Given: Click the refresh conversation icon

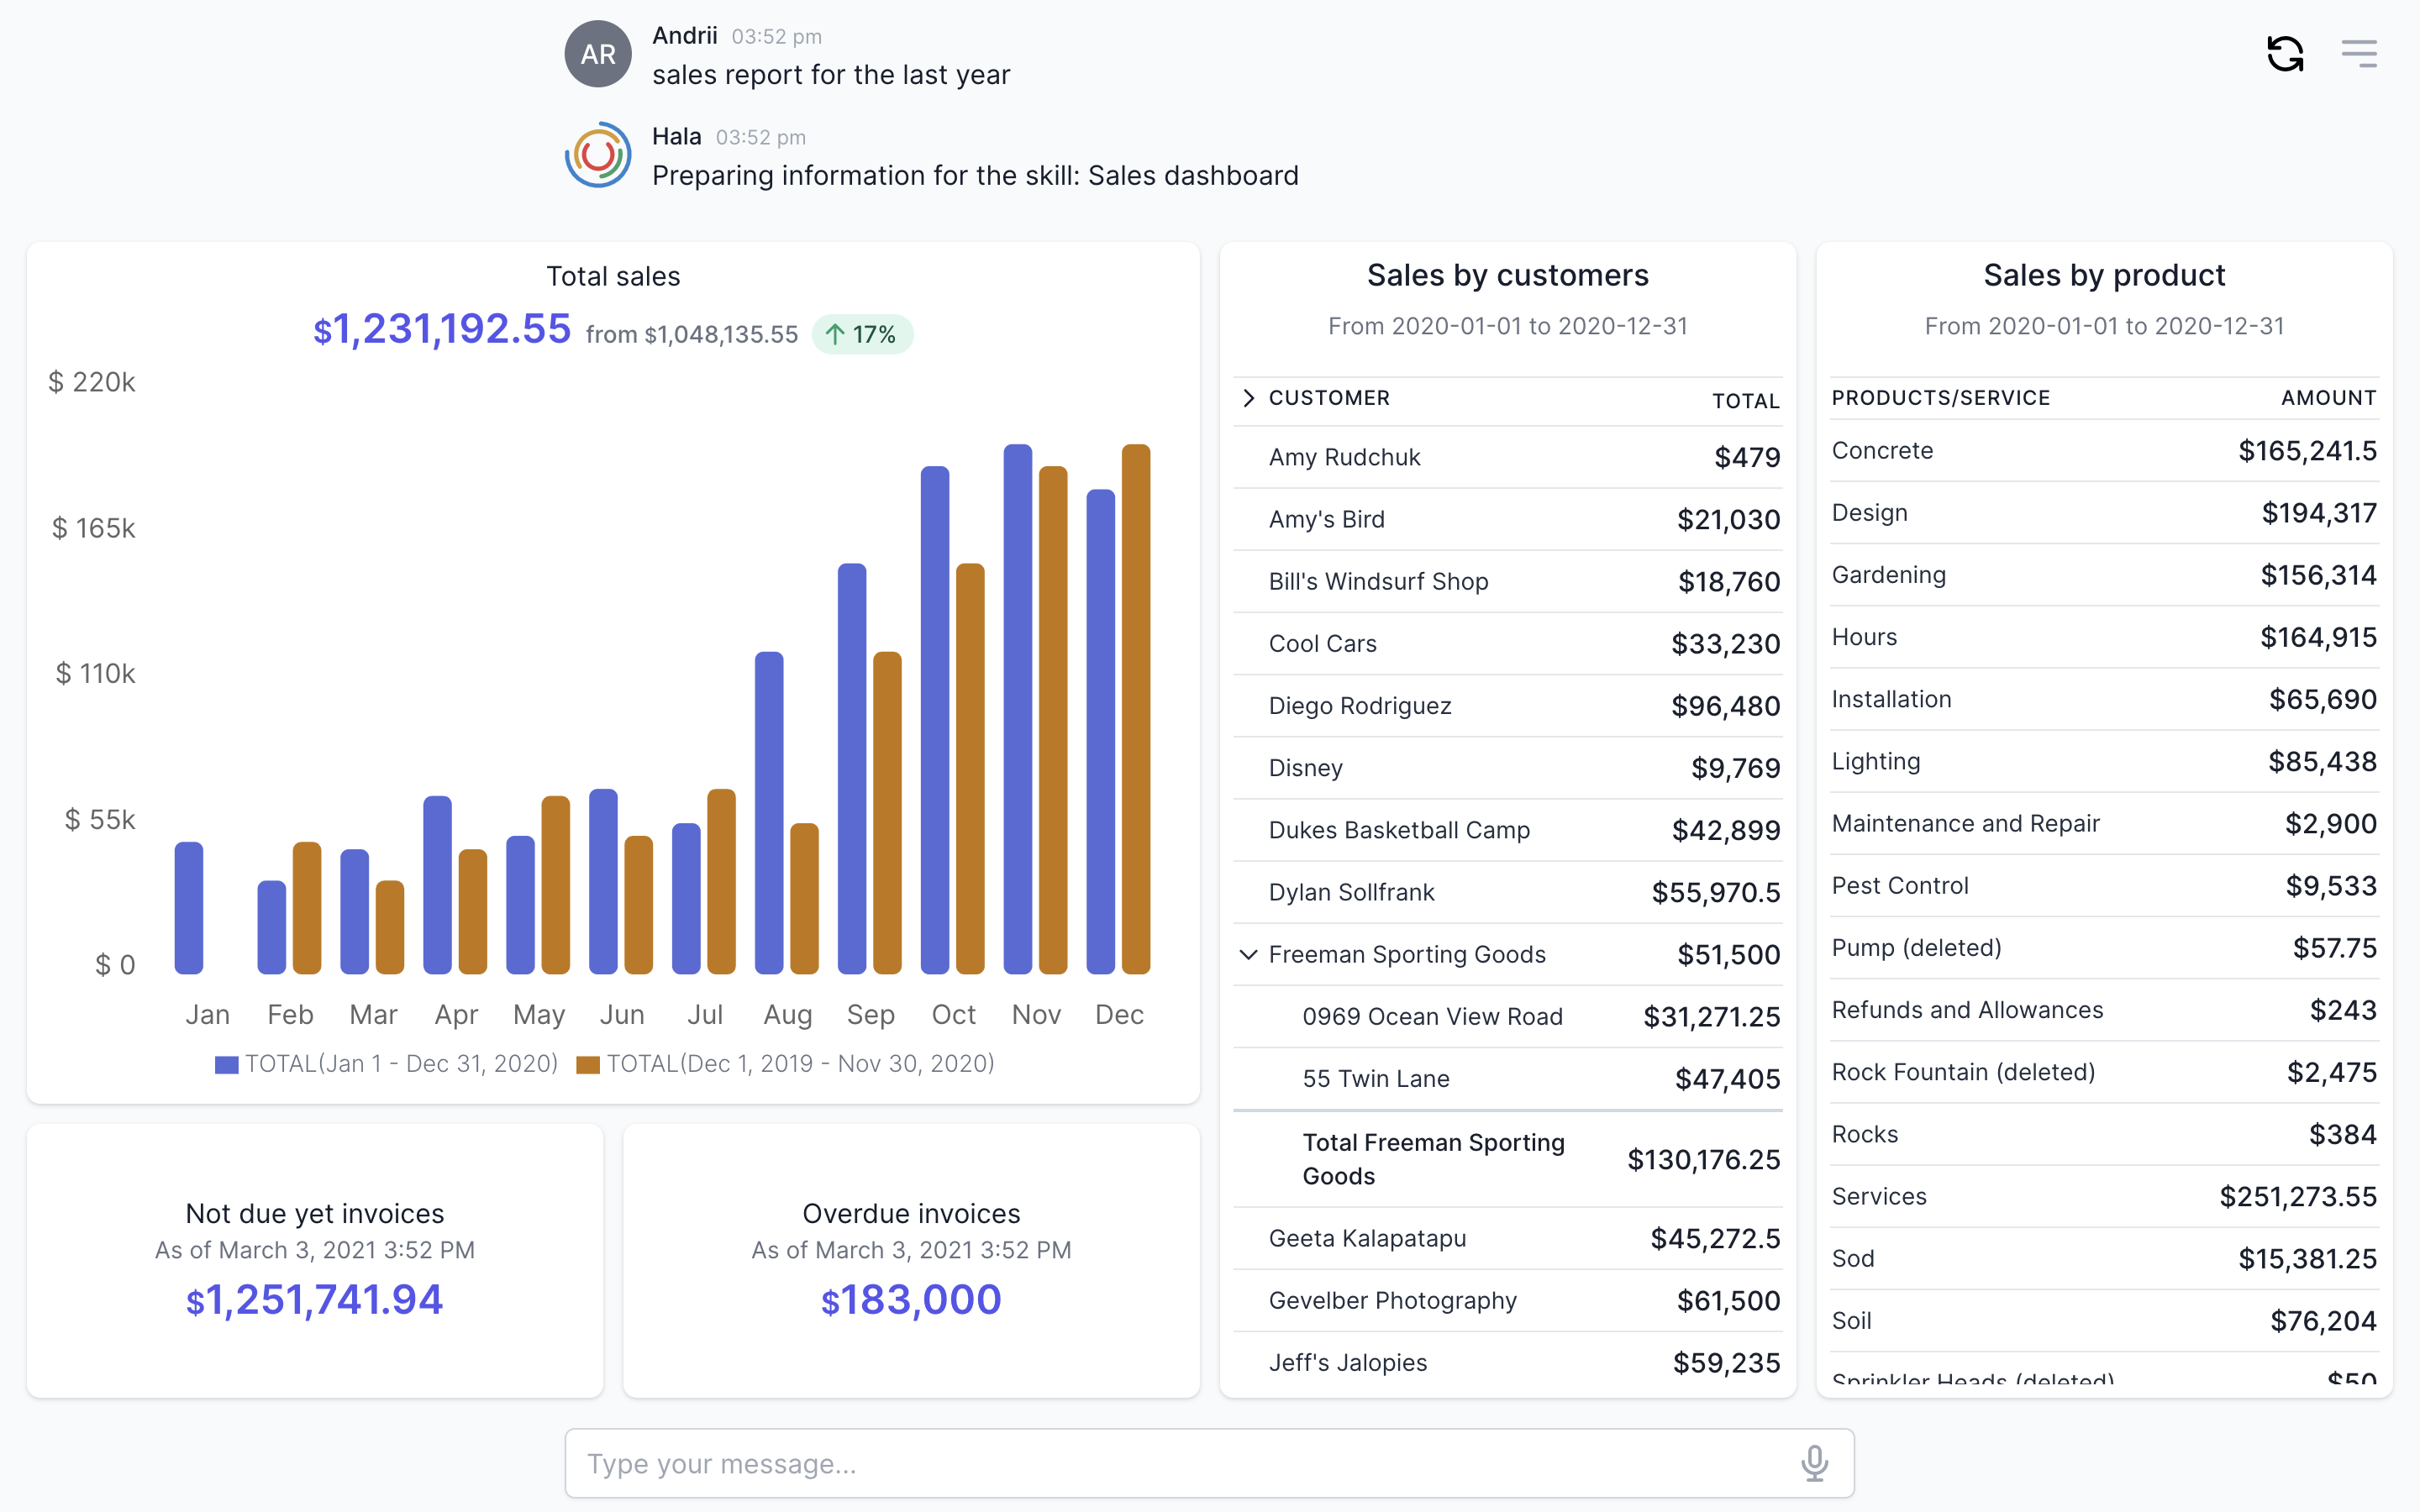Looking at the screenshot, I should click(x=2284, y=54).
